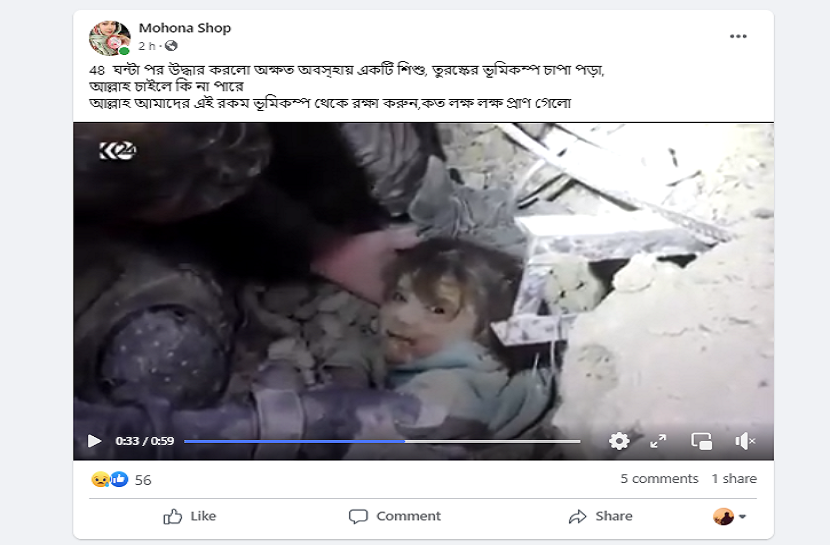Viewport: 830px width, 545px height.
Task: View the 5 comments
Action: click(x=659, y=478)
